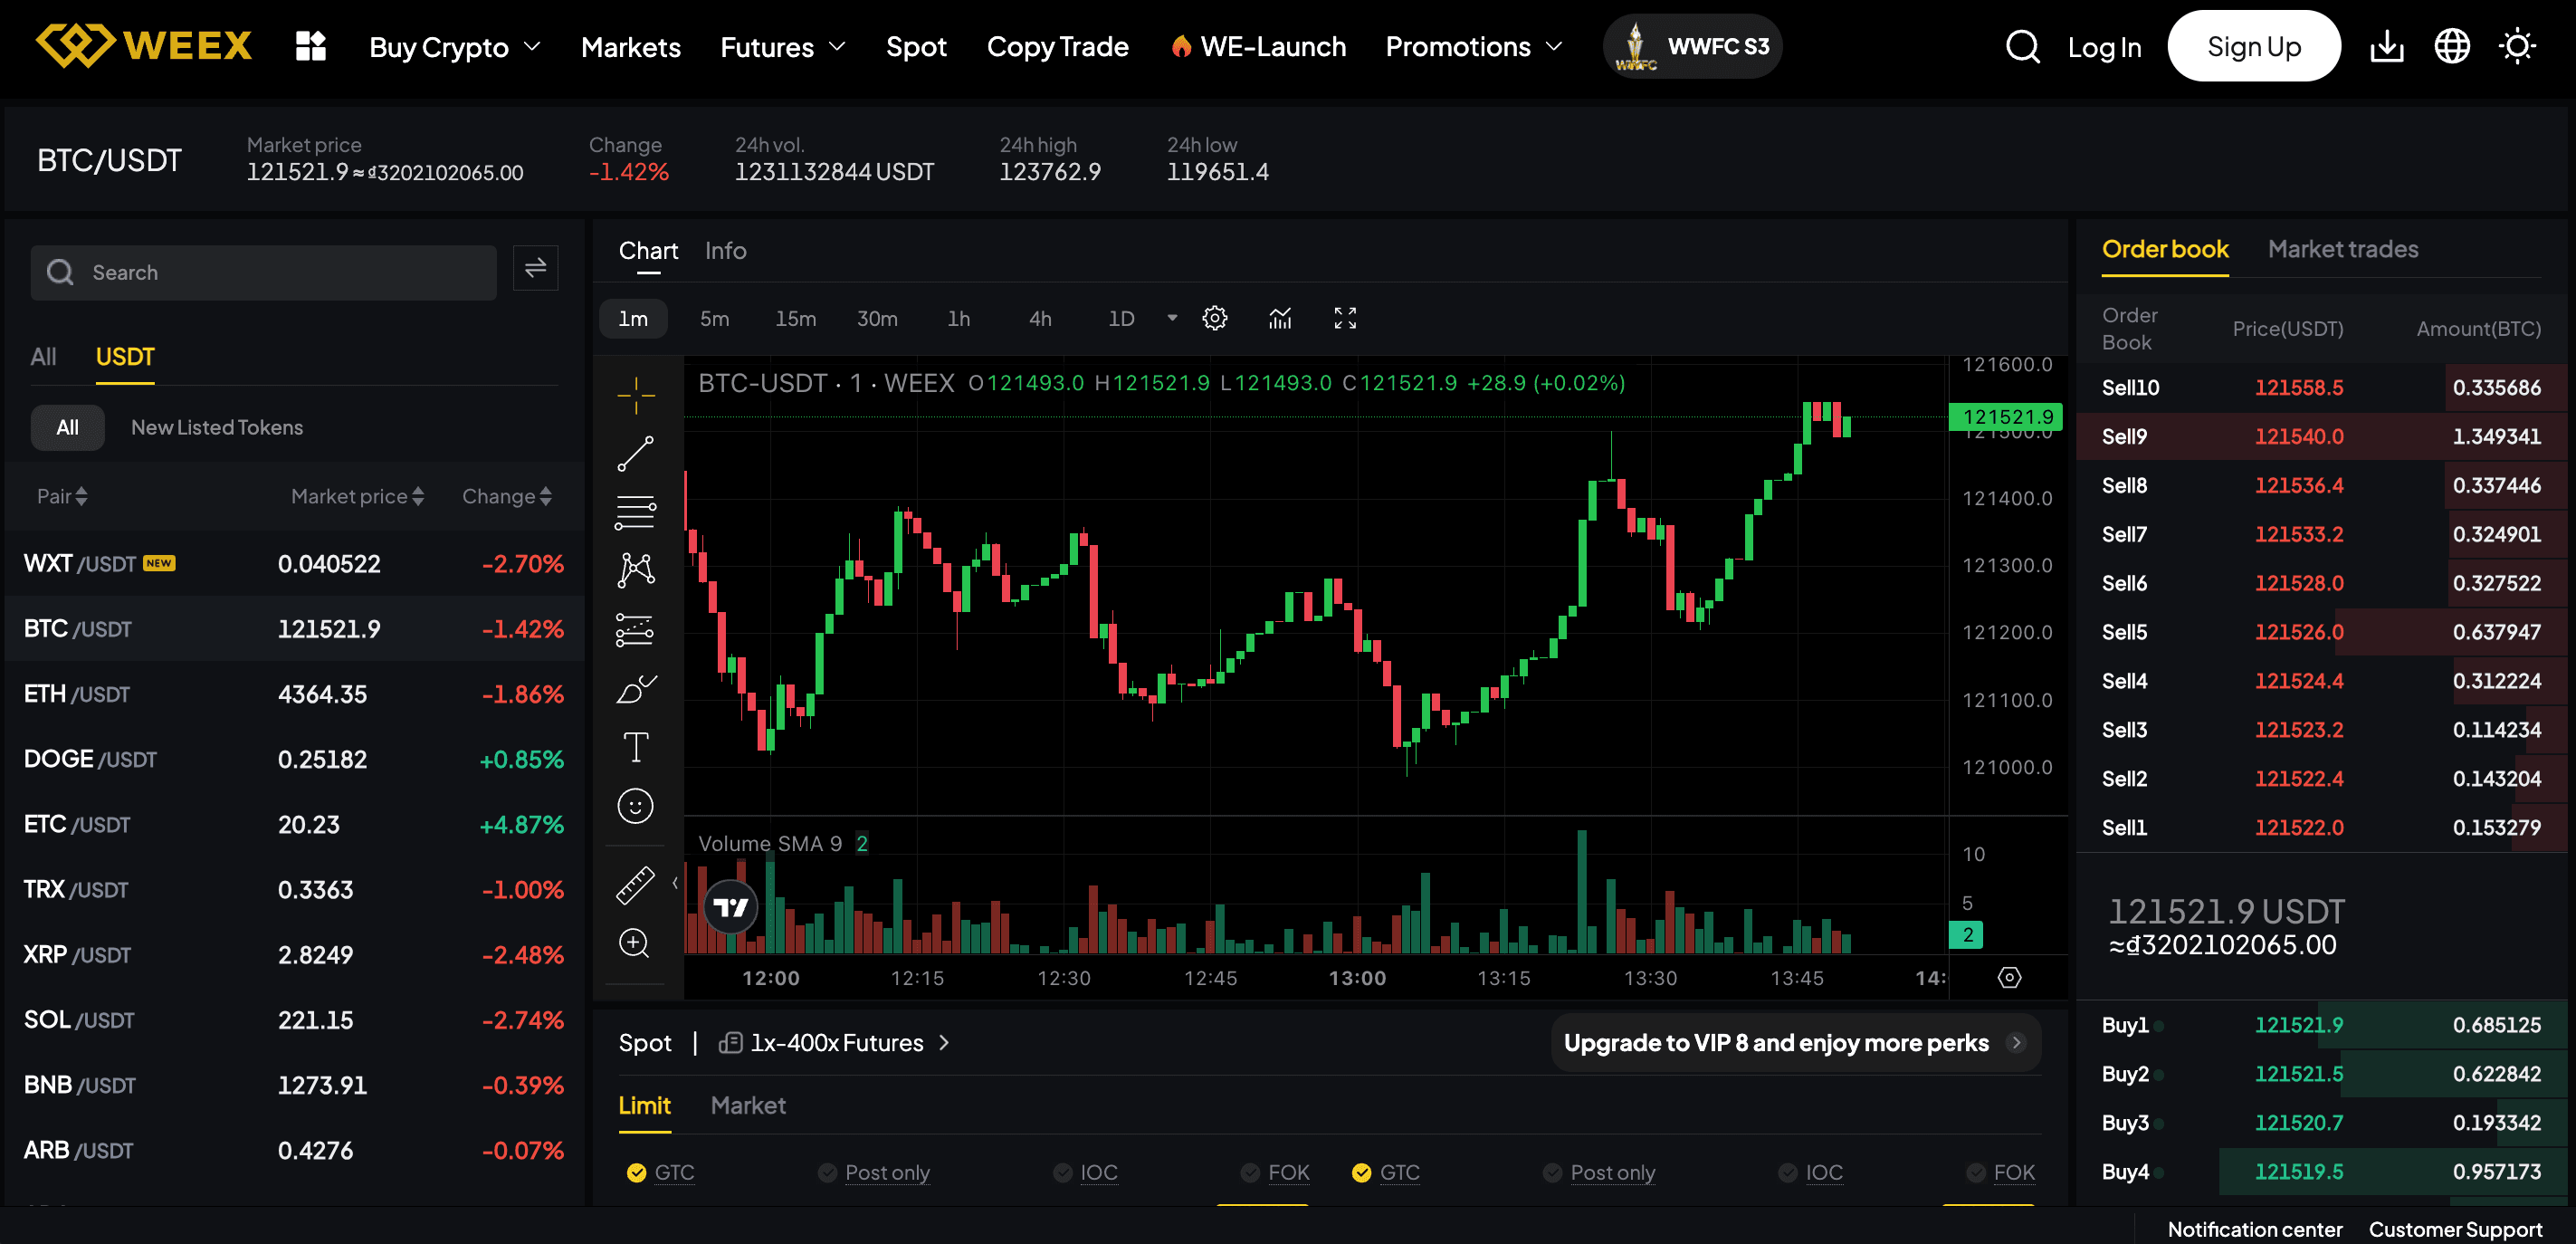This screenshot has height=1244, width=2576.
Task: Open more timeframes dropdown arrow
Action: click(1171, 318)
